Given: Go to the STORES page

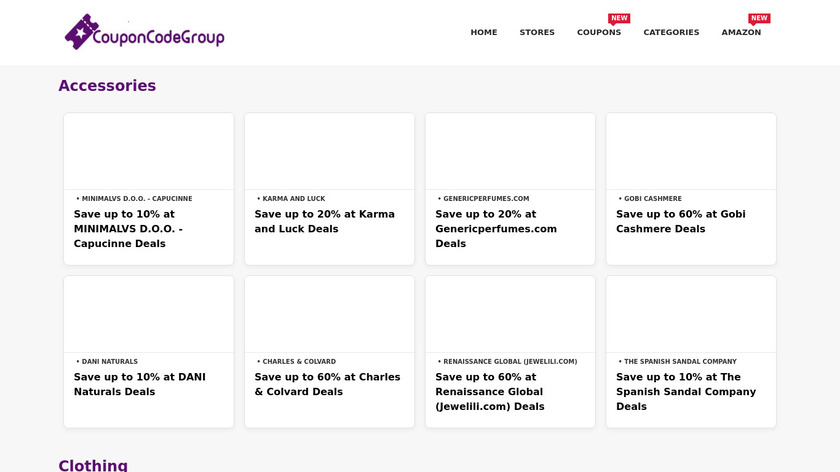Looking at the screenshot, I should [537, 32].
